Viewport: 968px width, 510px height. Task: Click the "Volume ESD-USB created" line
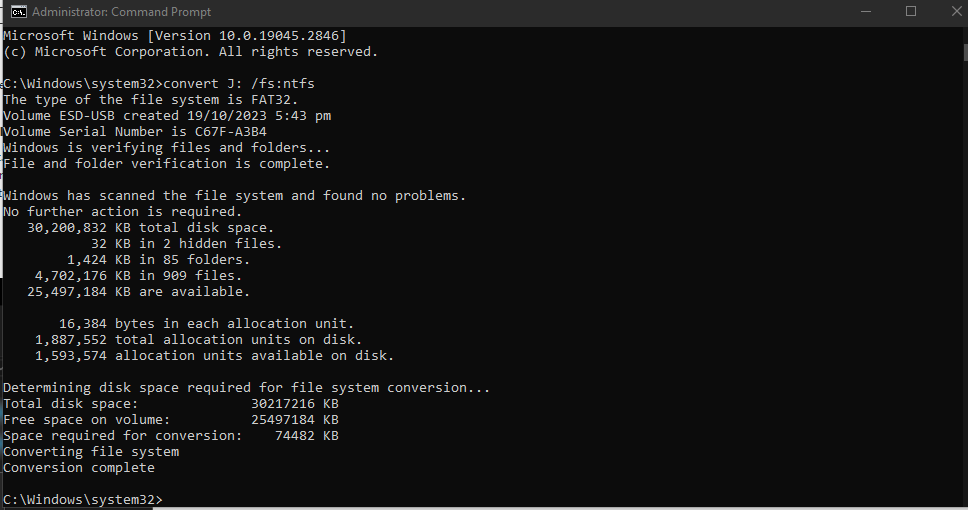click(x=167, y=115)
